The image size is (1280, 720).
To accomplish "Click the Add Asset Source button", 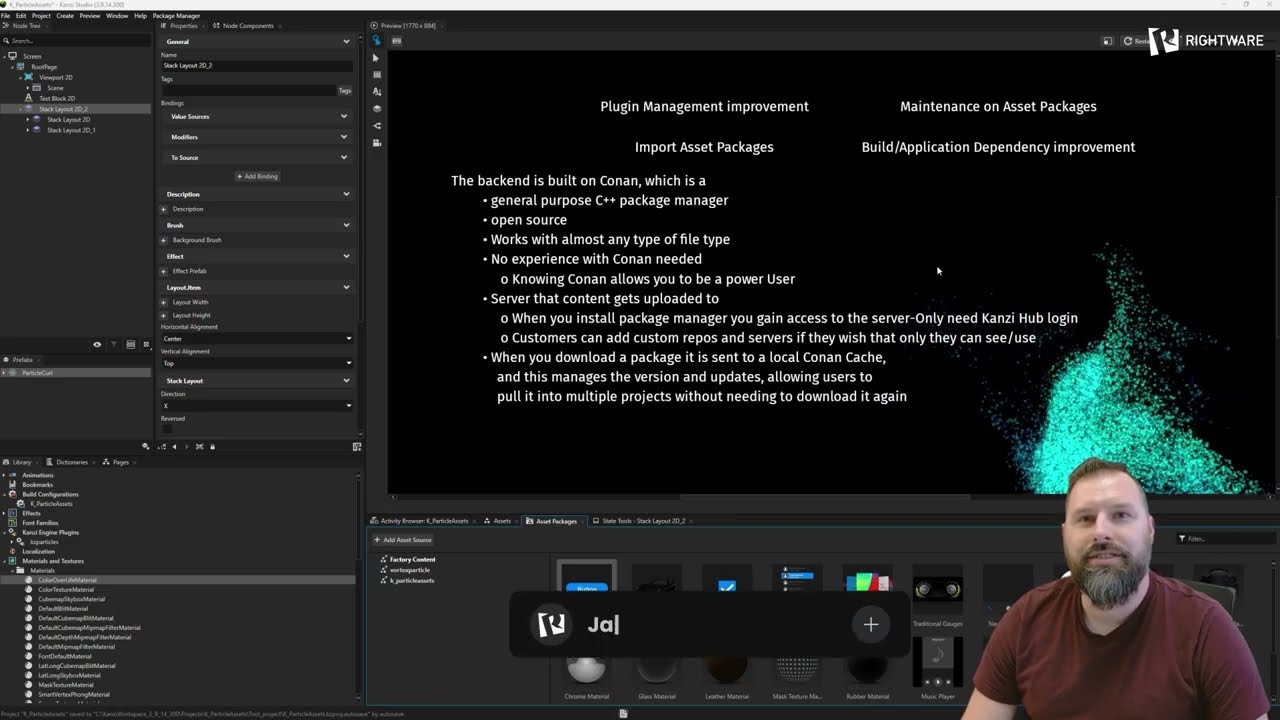I will (x=404, y=540).
